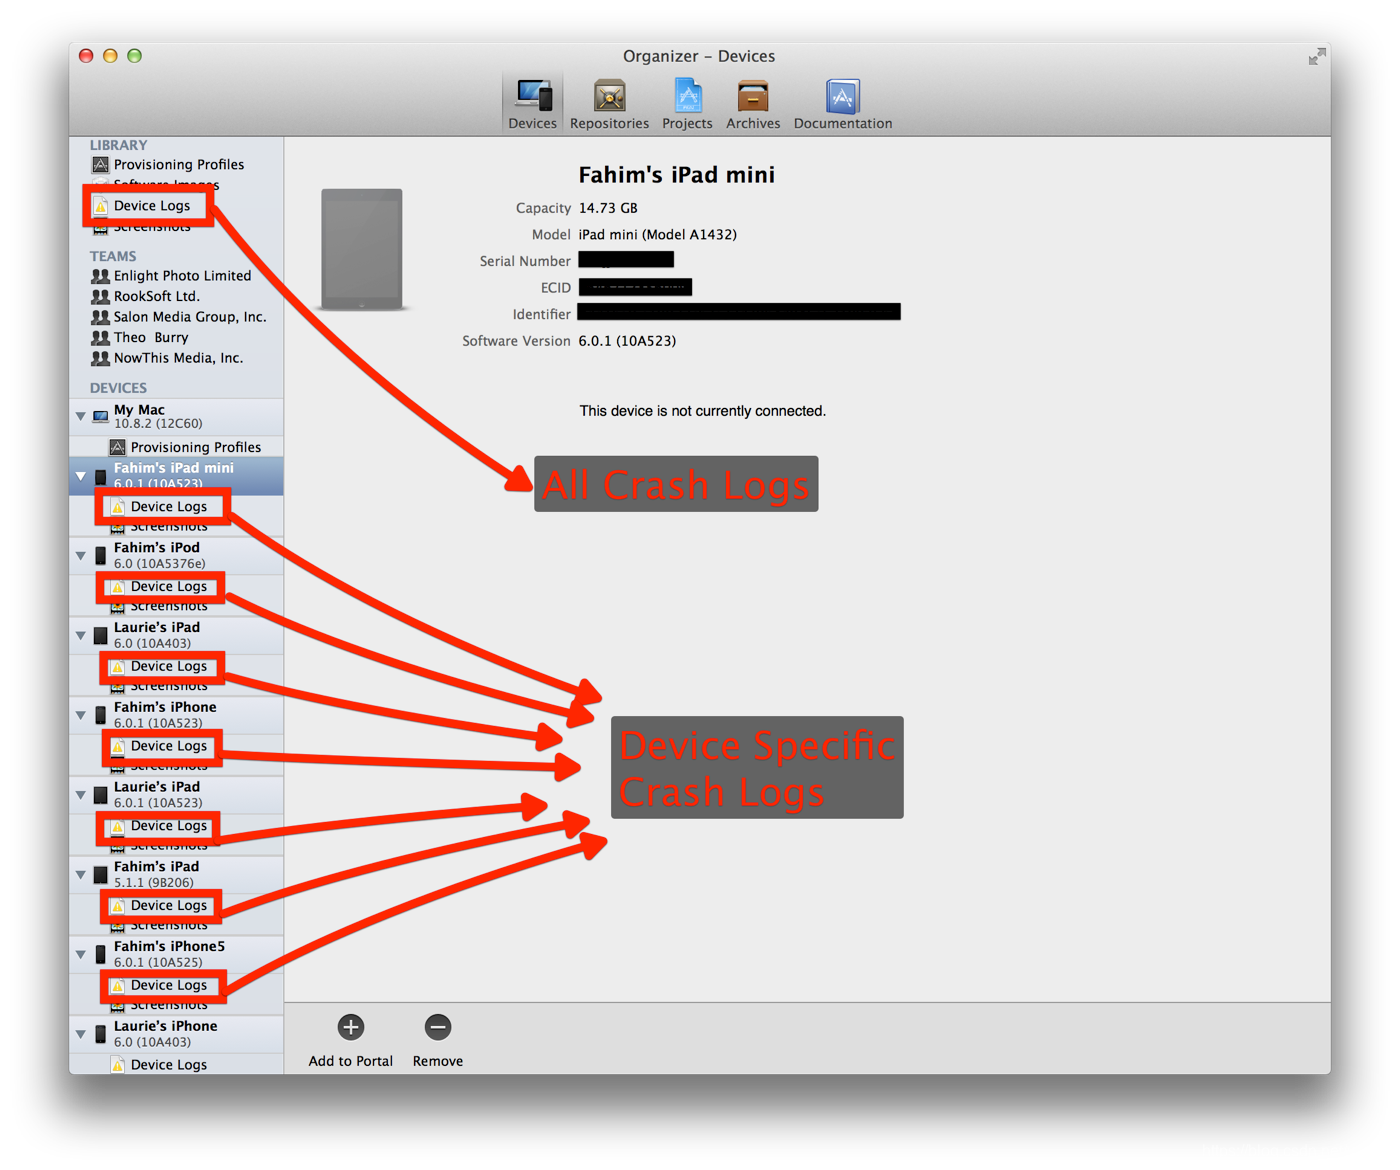Click the Fahim's iPad mini title heading

pyautogui.click(x=676, y=175)
